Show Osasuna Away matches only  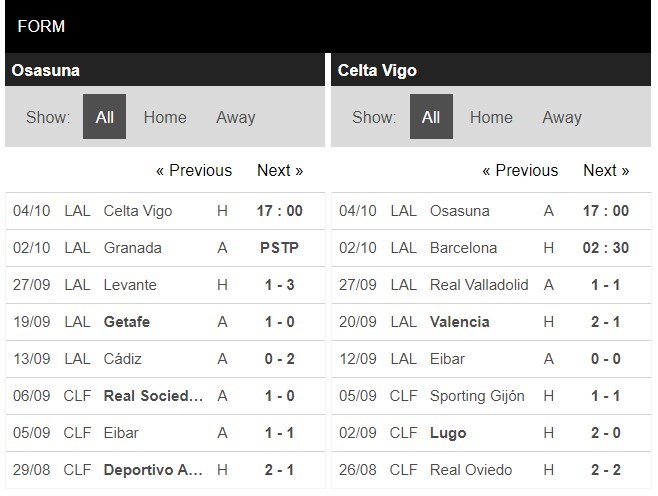(x=235, y=117)
